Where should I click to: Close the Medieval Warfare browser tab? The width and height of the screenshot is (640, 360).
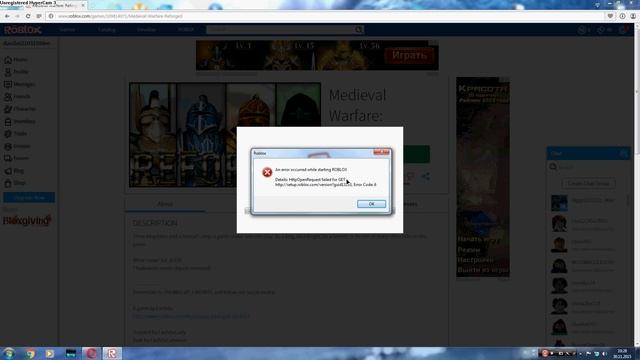[x=83, y=5]
